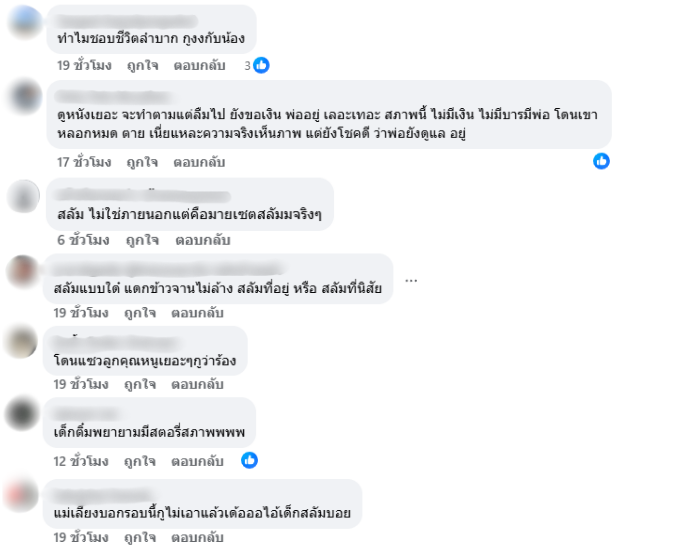Click the avatar beside the โดนแซวลูกคุณหนู comment
Image resolution: width=687 pixels, height=546 pixels.
point(21,341)
